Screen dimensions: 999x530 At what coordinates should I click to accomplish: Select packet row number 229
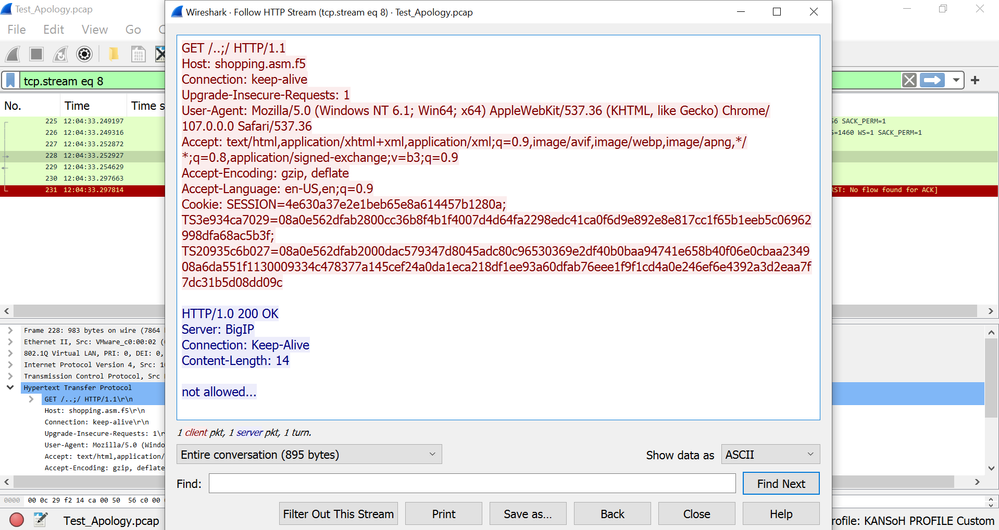coord(83,167)
